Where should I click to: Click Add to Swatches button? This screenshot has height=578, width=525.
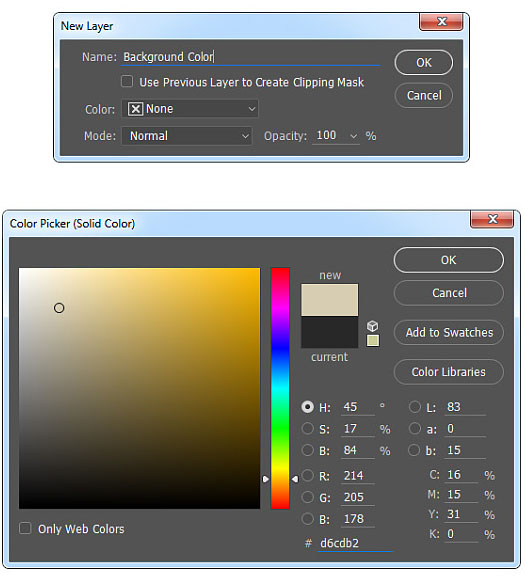[x=449, y=332]
